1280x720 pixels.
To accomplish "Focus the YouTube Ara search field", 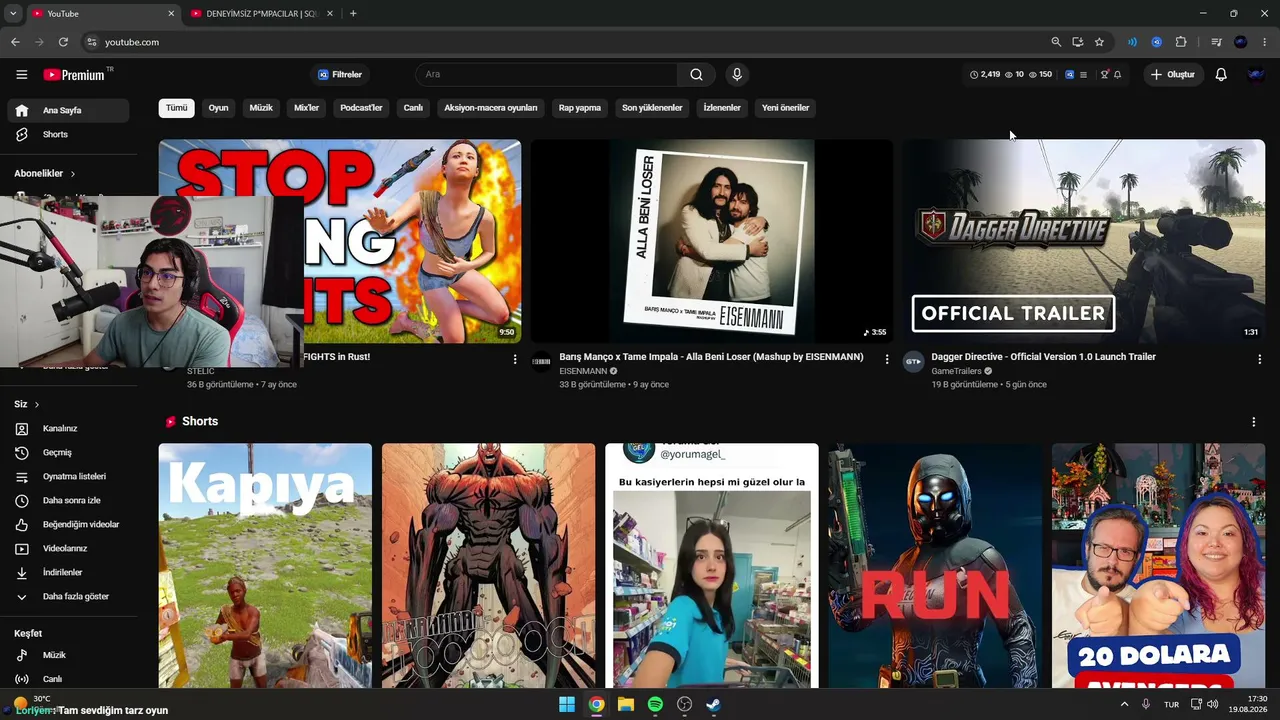I will coord(546,75).
